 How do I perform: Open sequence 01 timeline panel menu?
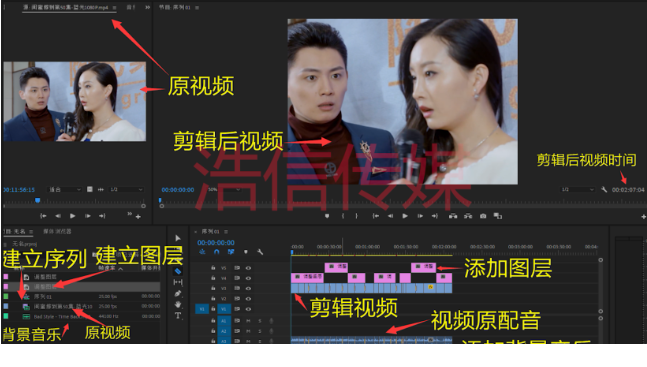point(226,232)
